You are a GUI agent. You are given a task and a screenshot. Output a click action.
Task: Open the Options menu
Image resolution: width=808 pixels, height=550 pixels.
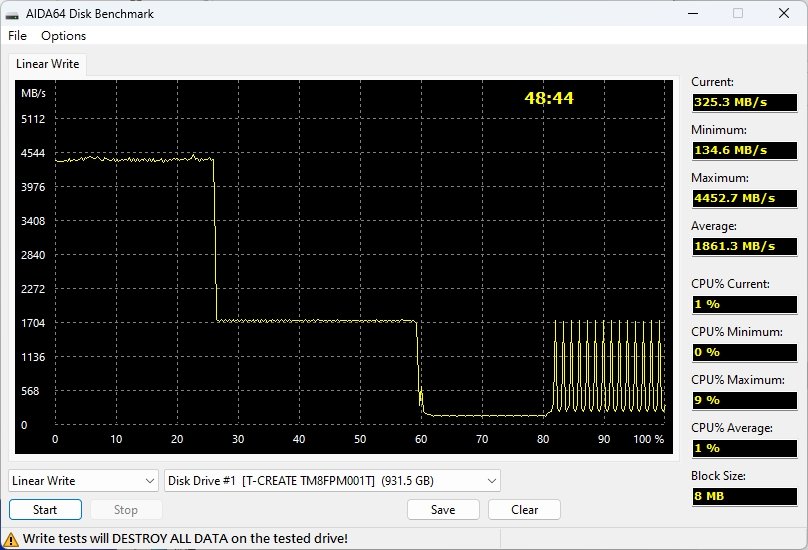click(63, 36)
